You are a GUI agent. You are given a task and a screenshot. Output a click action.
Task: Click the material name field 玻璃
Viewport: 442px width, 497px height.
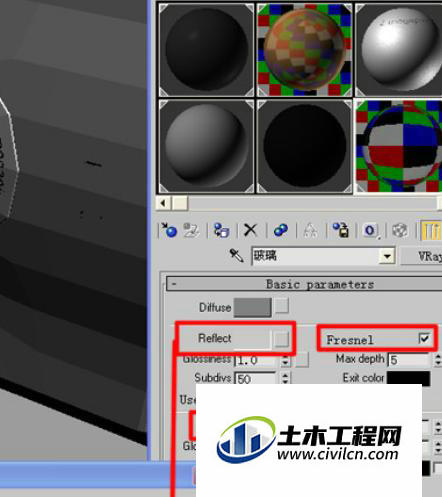click(x=316, y=256)
